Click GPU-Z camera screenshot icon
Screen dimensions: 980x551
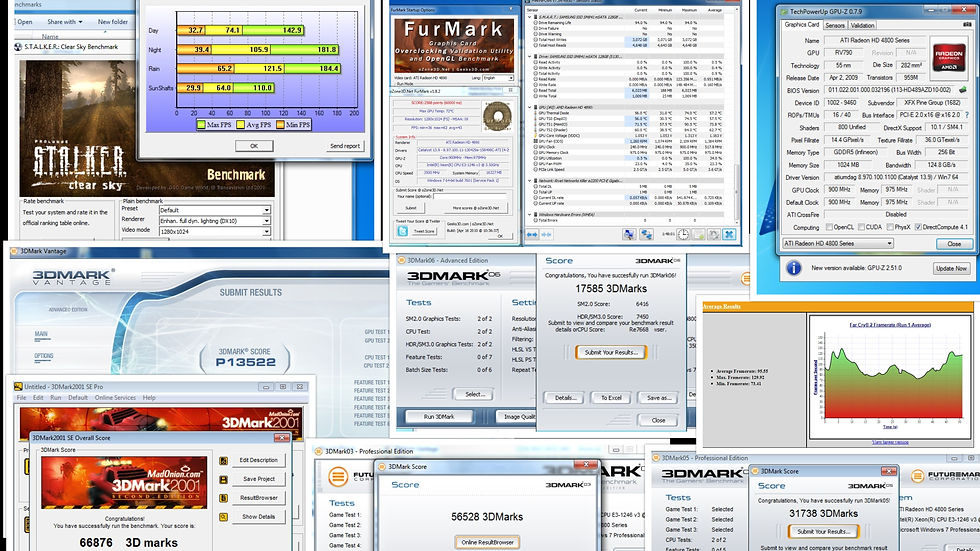point(967,24)
